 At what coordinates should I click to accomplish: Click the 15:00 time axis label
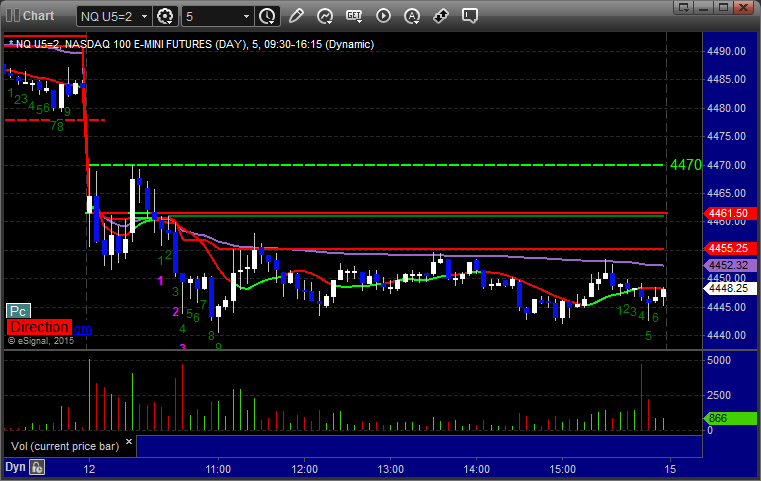562,469
